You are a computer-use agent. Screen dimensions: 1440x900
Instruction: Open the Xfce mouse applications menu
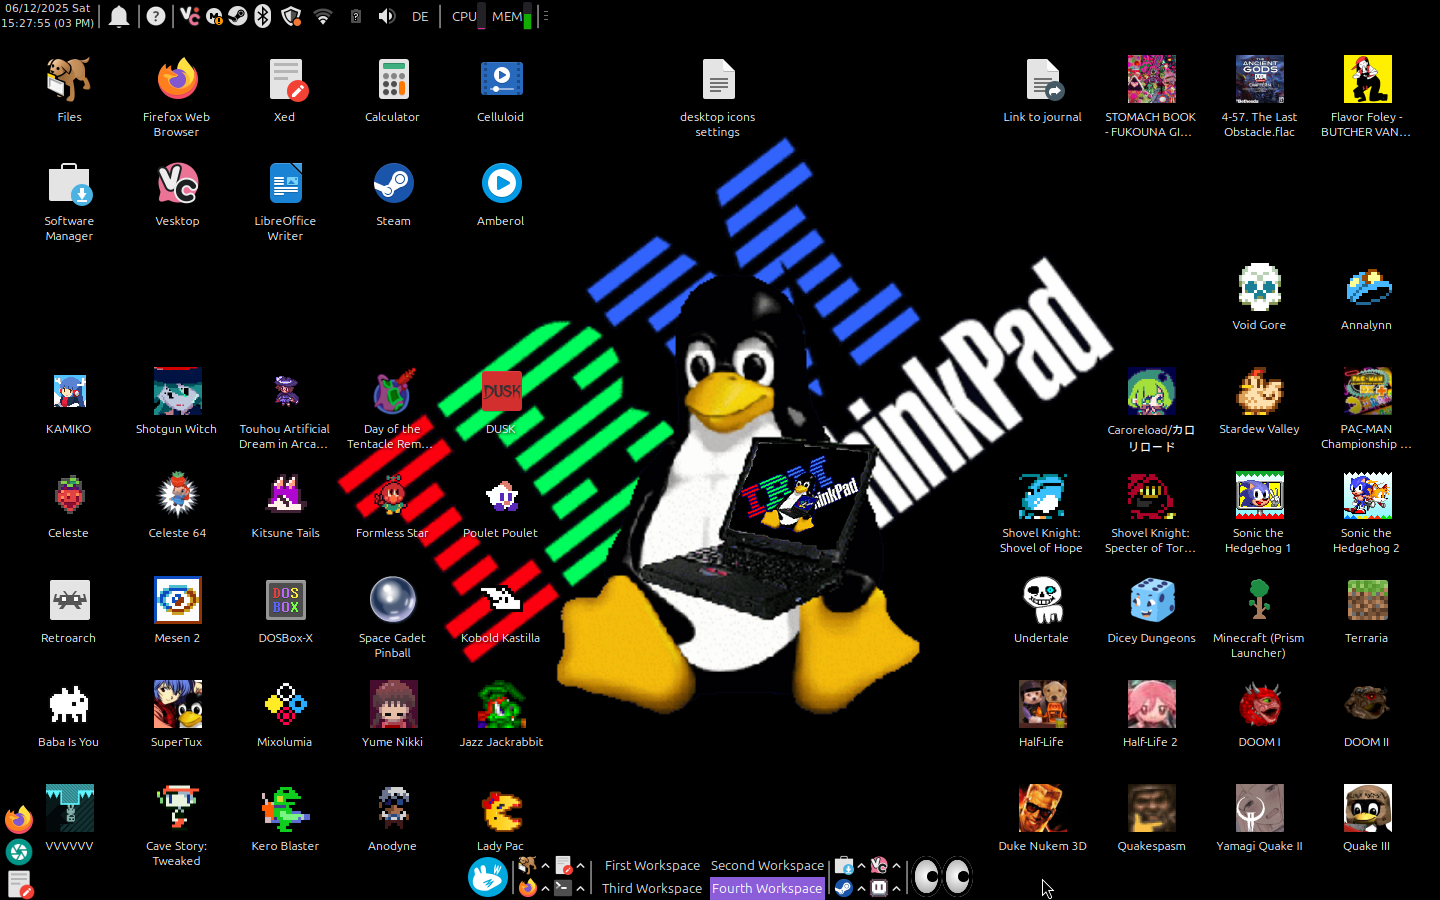click(x=488, y=877)
